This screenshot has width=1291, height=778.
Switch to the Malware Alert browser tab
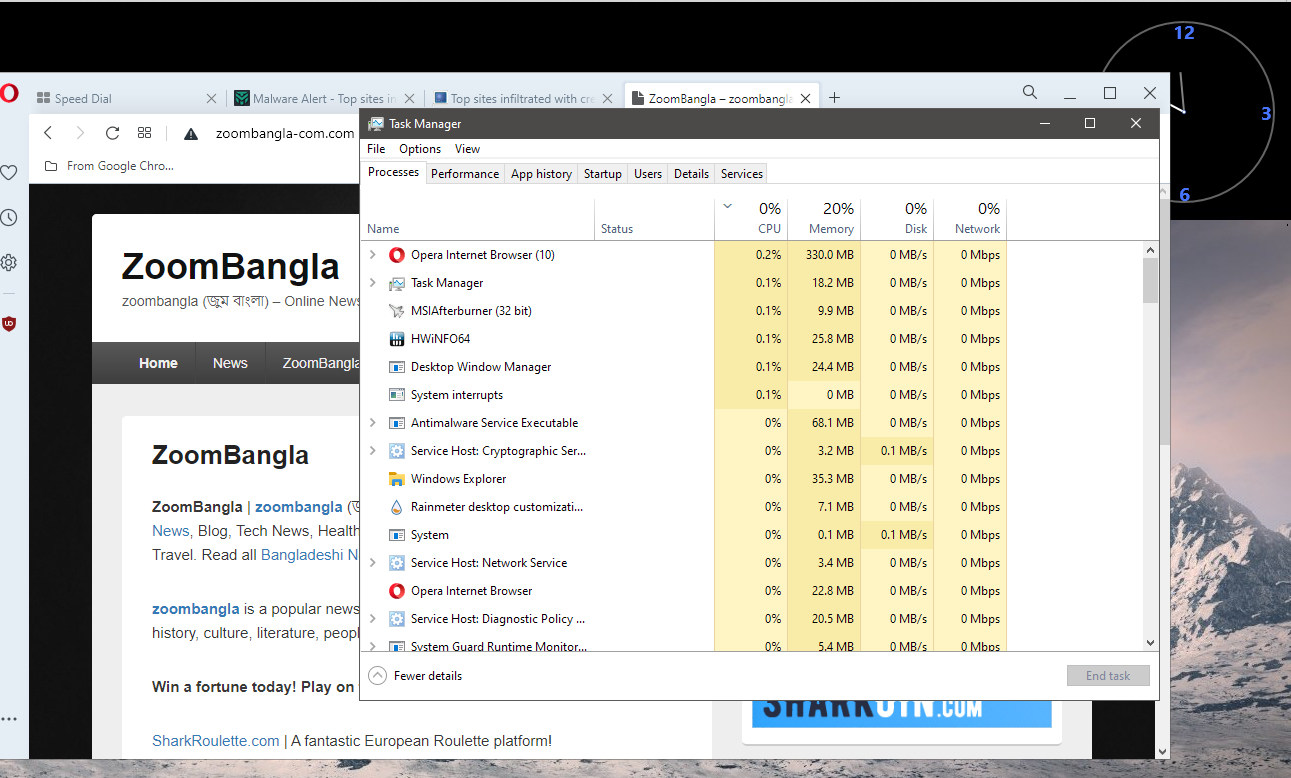(324, 98)
